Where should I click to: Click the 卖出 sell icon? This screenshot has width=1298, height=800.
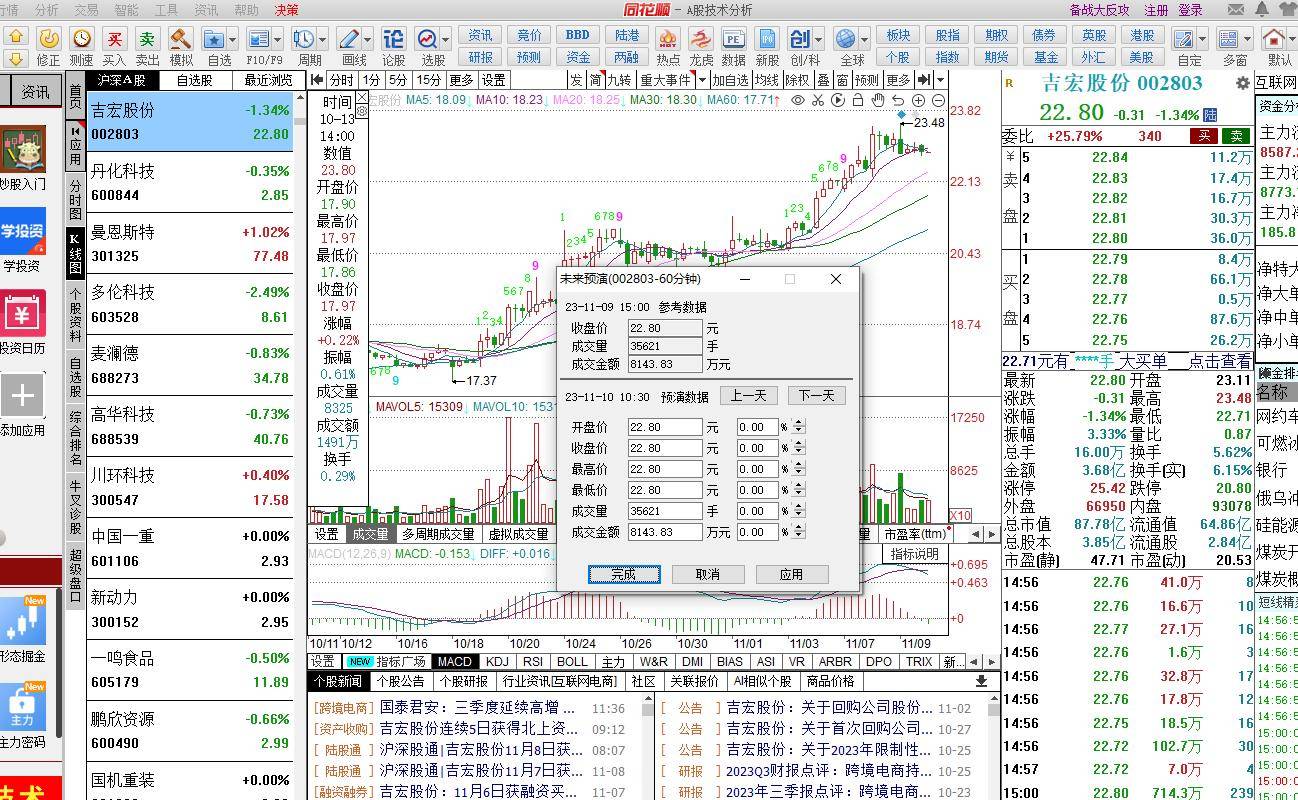[147, 38]
